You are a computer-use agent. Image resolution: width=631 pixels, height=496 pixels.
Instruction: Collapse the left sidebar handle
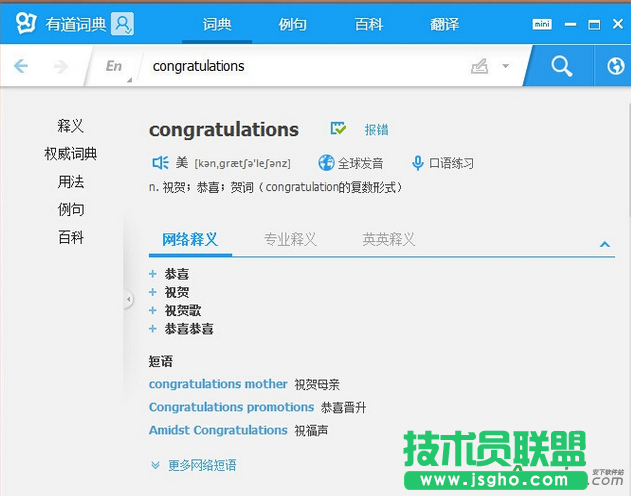128,299
